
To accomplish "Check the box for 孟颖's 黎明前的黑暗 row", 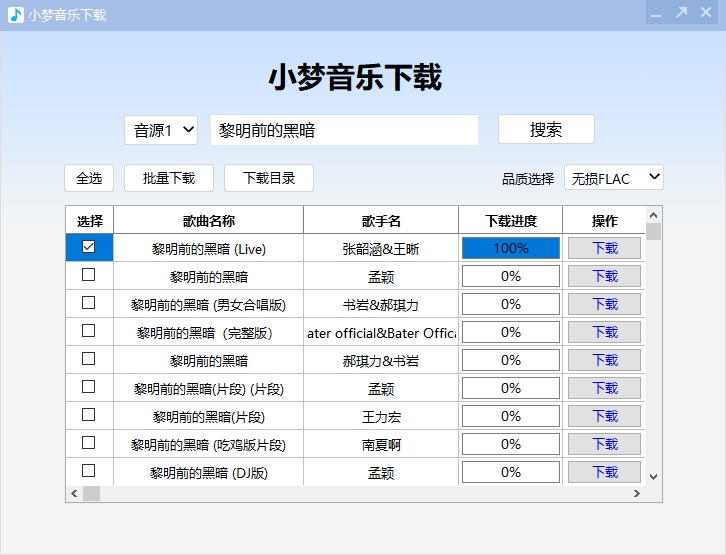I will (x=88, y=274).
